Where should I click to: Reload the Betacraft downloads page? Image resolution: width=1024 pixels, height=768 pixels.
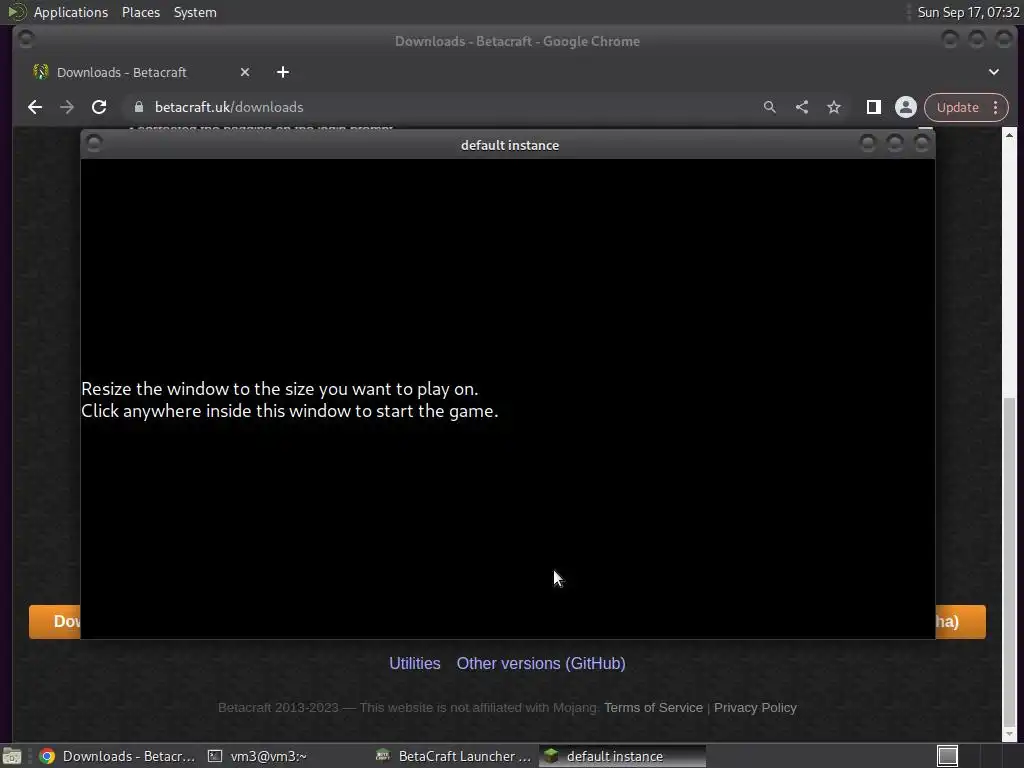point(99,107)
